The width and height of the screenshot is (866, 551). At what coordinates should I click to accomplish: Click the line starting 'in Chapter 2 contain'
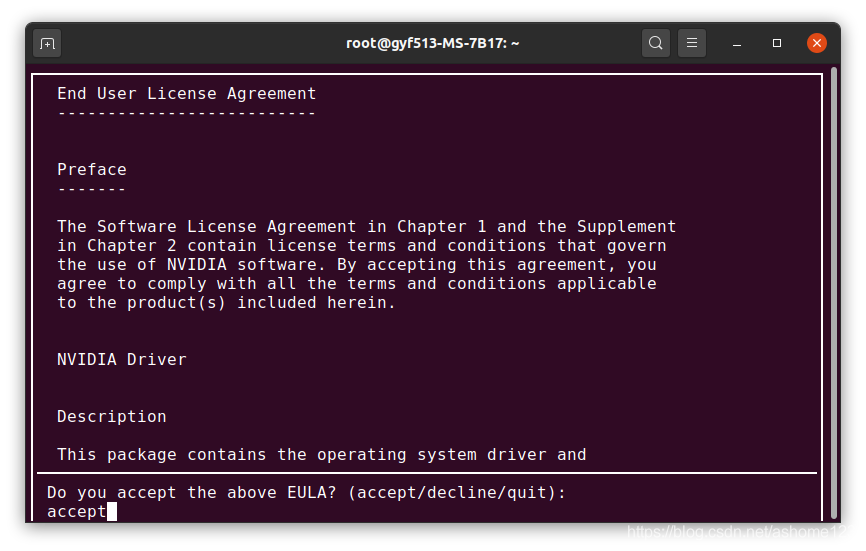(x=362, y=246)
